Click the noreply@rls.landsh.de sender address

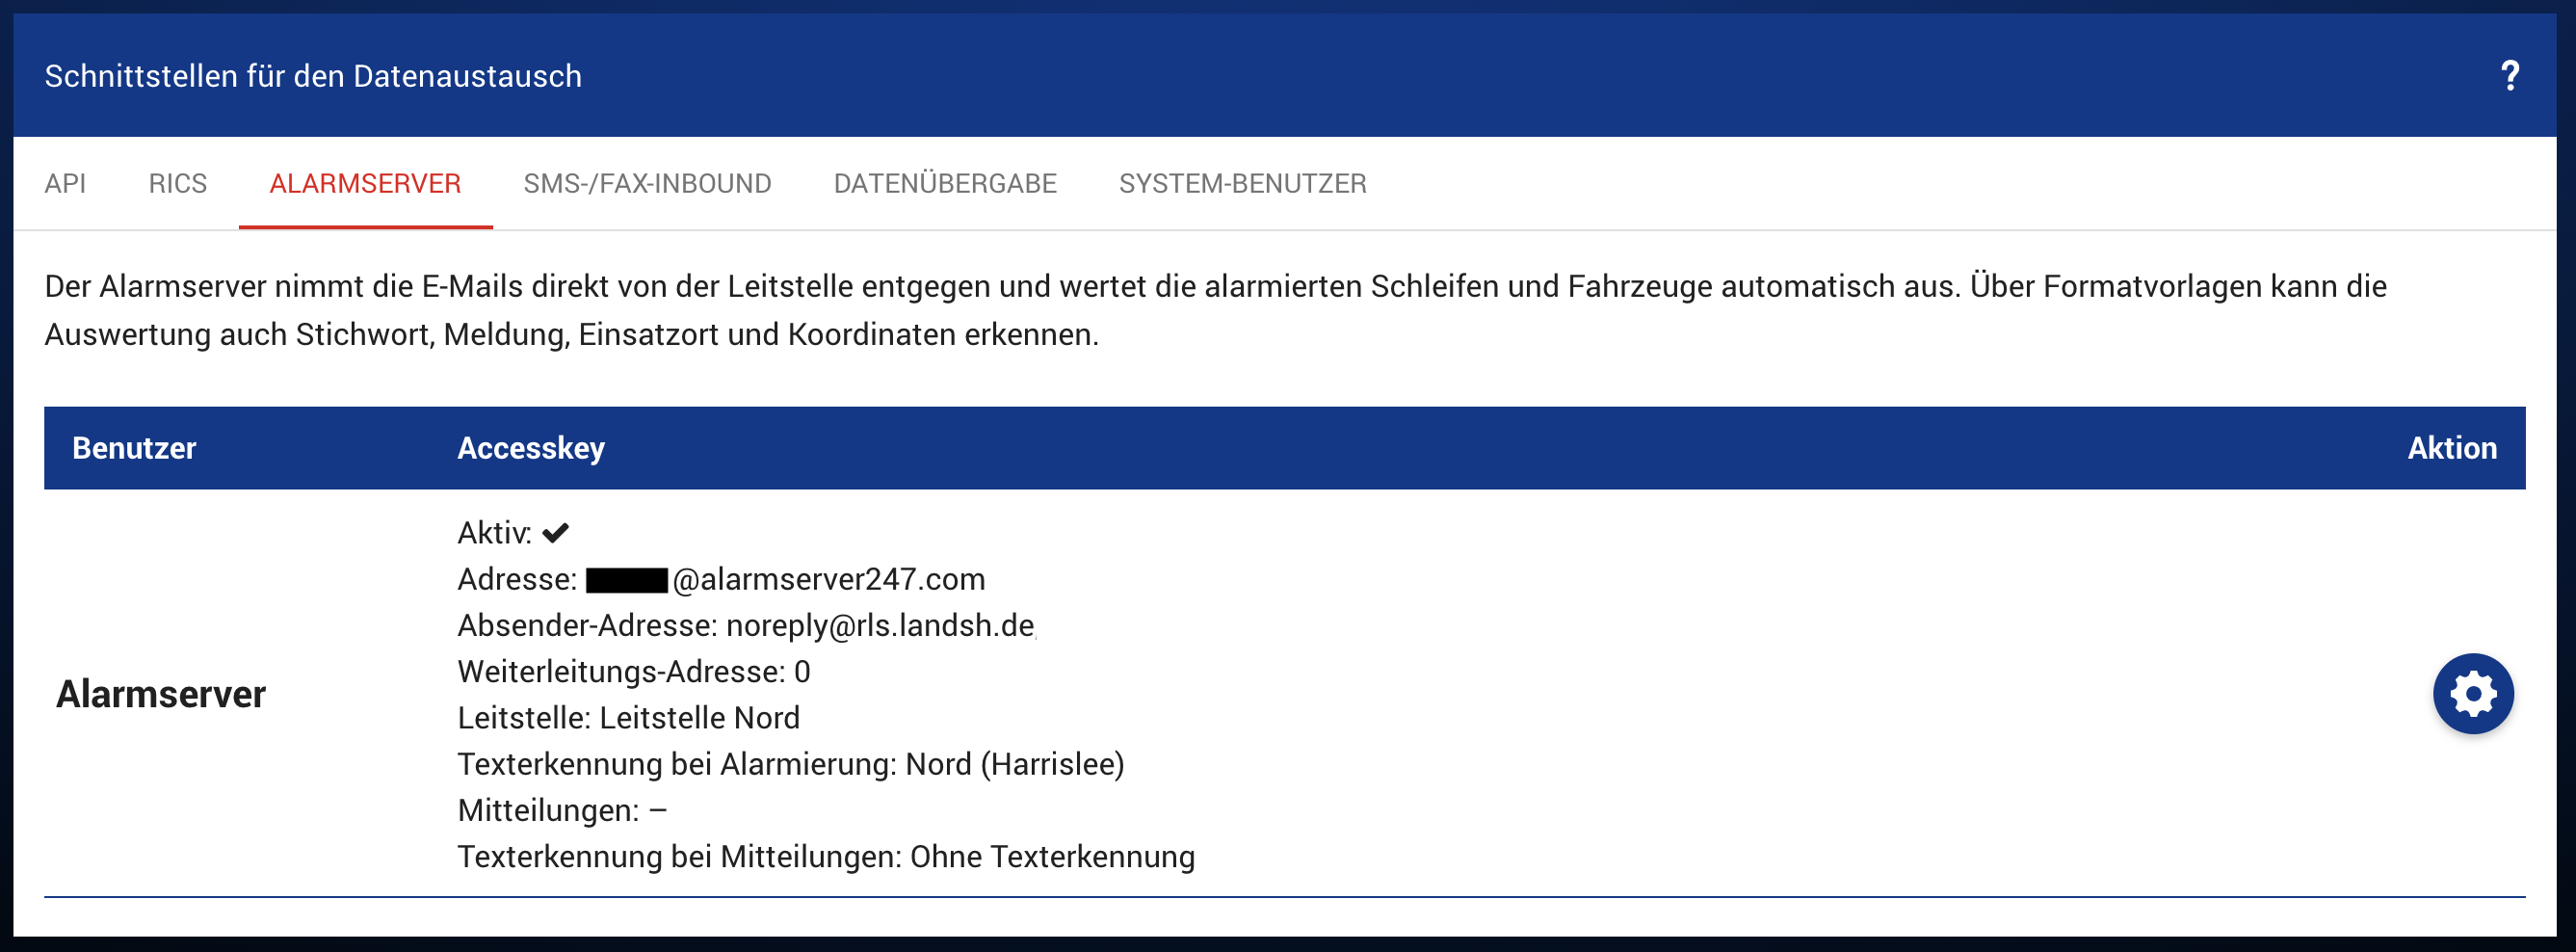click(x=880, y=625)
